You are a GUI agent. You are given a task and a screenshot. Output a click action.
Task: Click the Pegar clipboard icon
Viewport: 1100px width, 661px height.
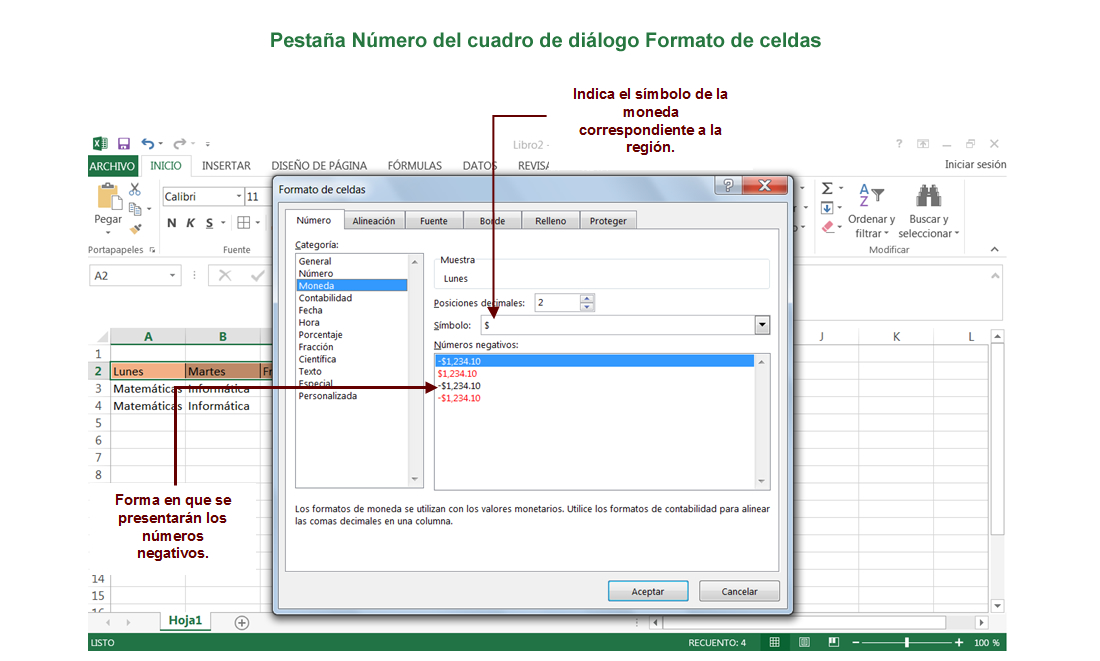108,197
